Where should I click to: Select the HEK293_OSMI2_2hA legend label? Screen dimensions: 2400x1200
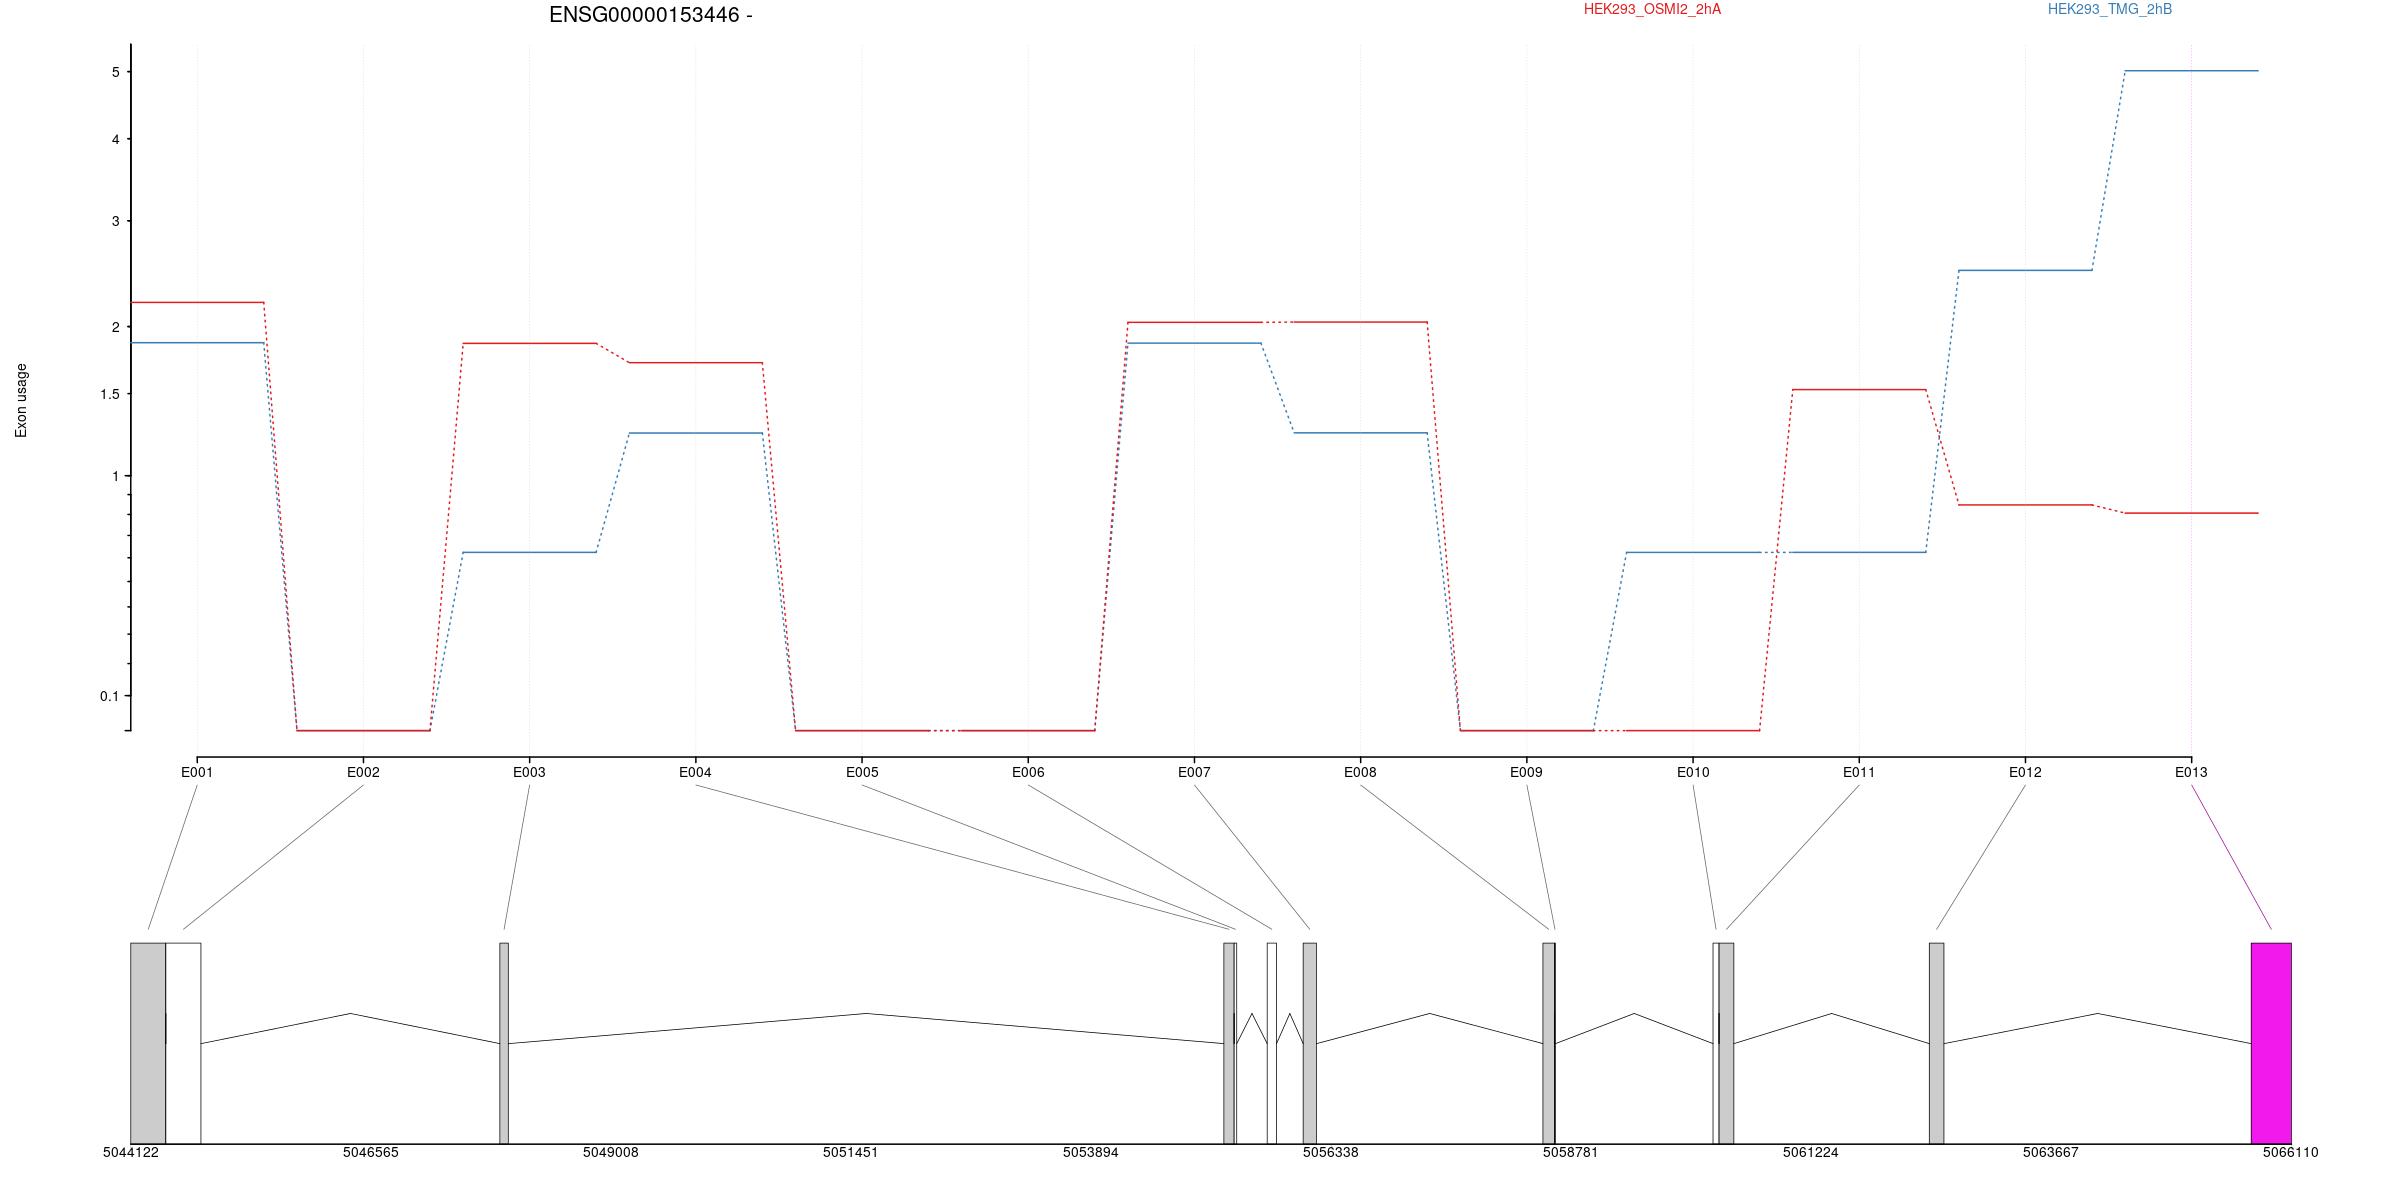pyautogui.click(x=1652, y=9)
